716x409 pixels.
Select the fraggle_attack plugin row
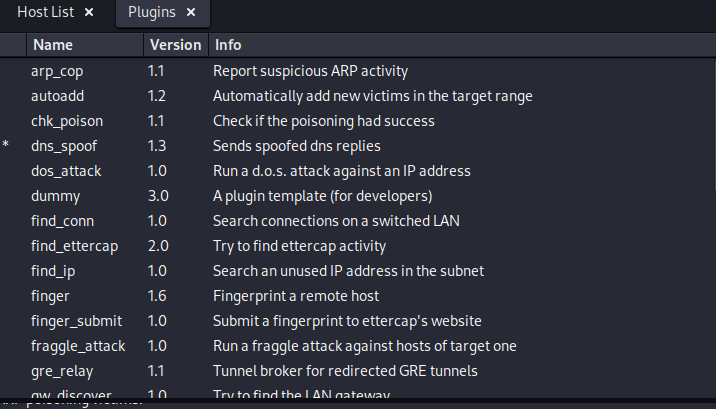356,346
